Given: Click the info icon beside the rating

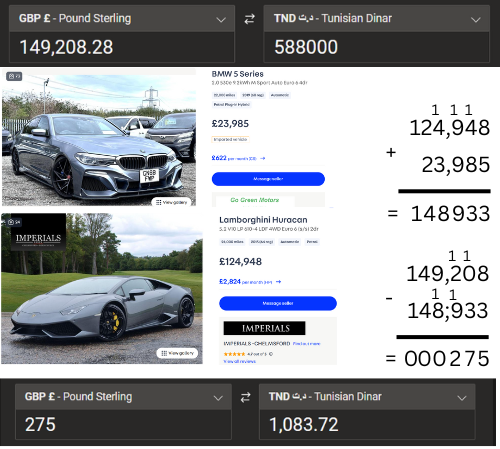Looking at the screenshot, I should (271, 354).
